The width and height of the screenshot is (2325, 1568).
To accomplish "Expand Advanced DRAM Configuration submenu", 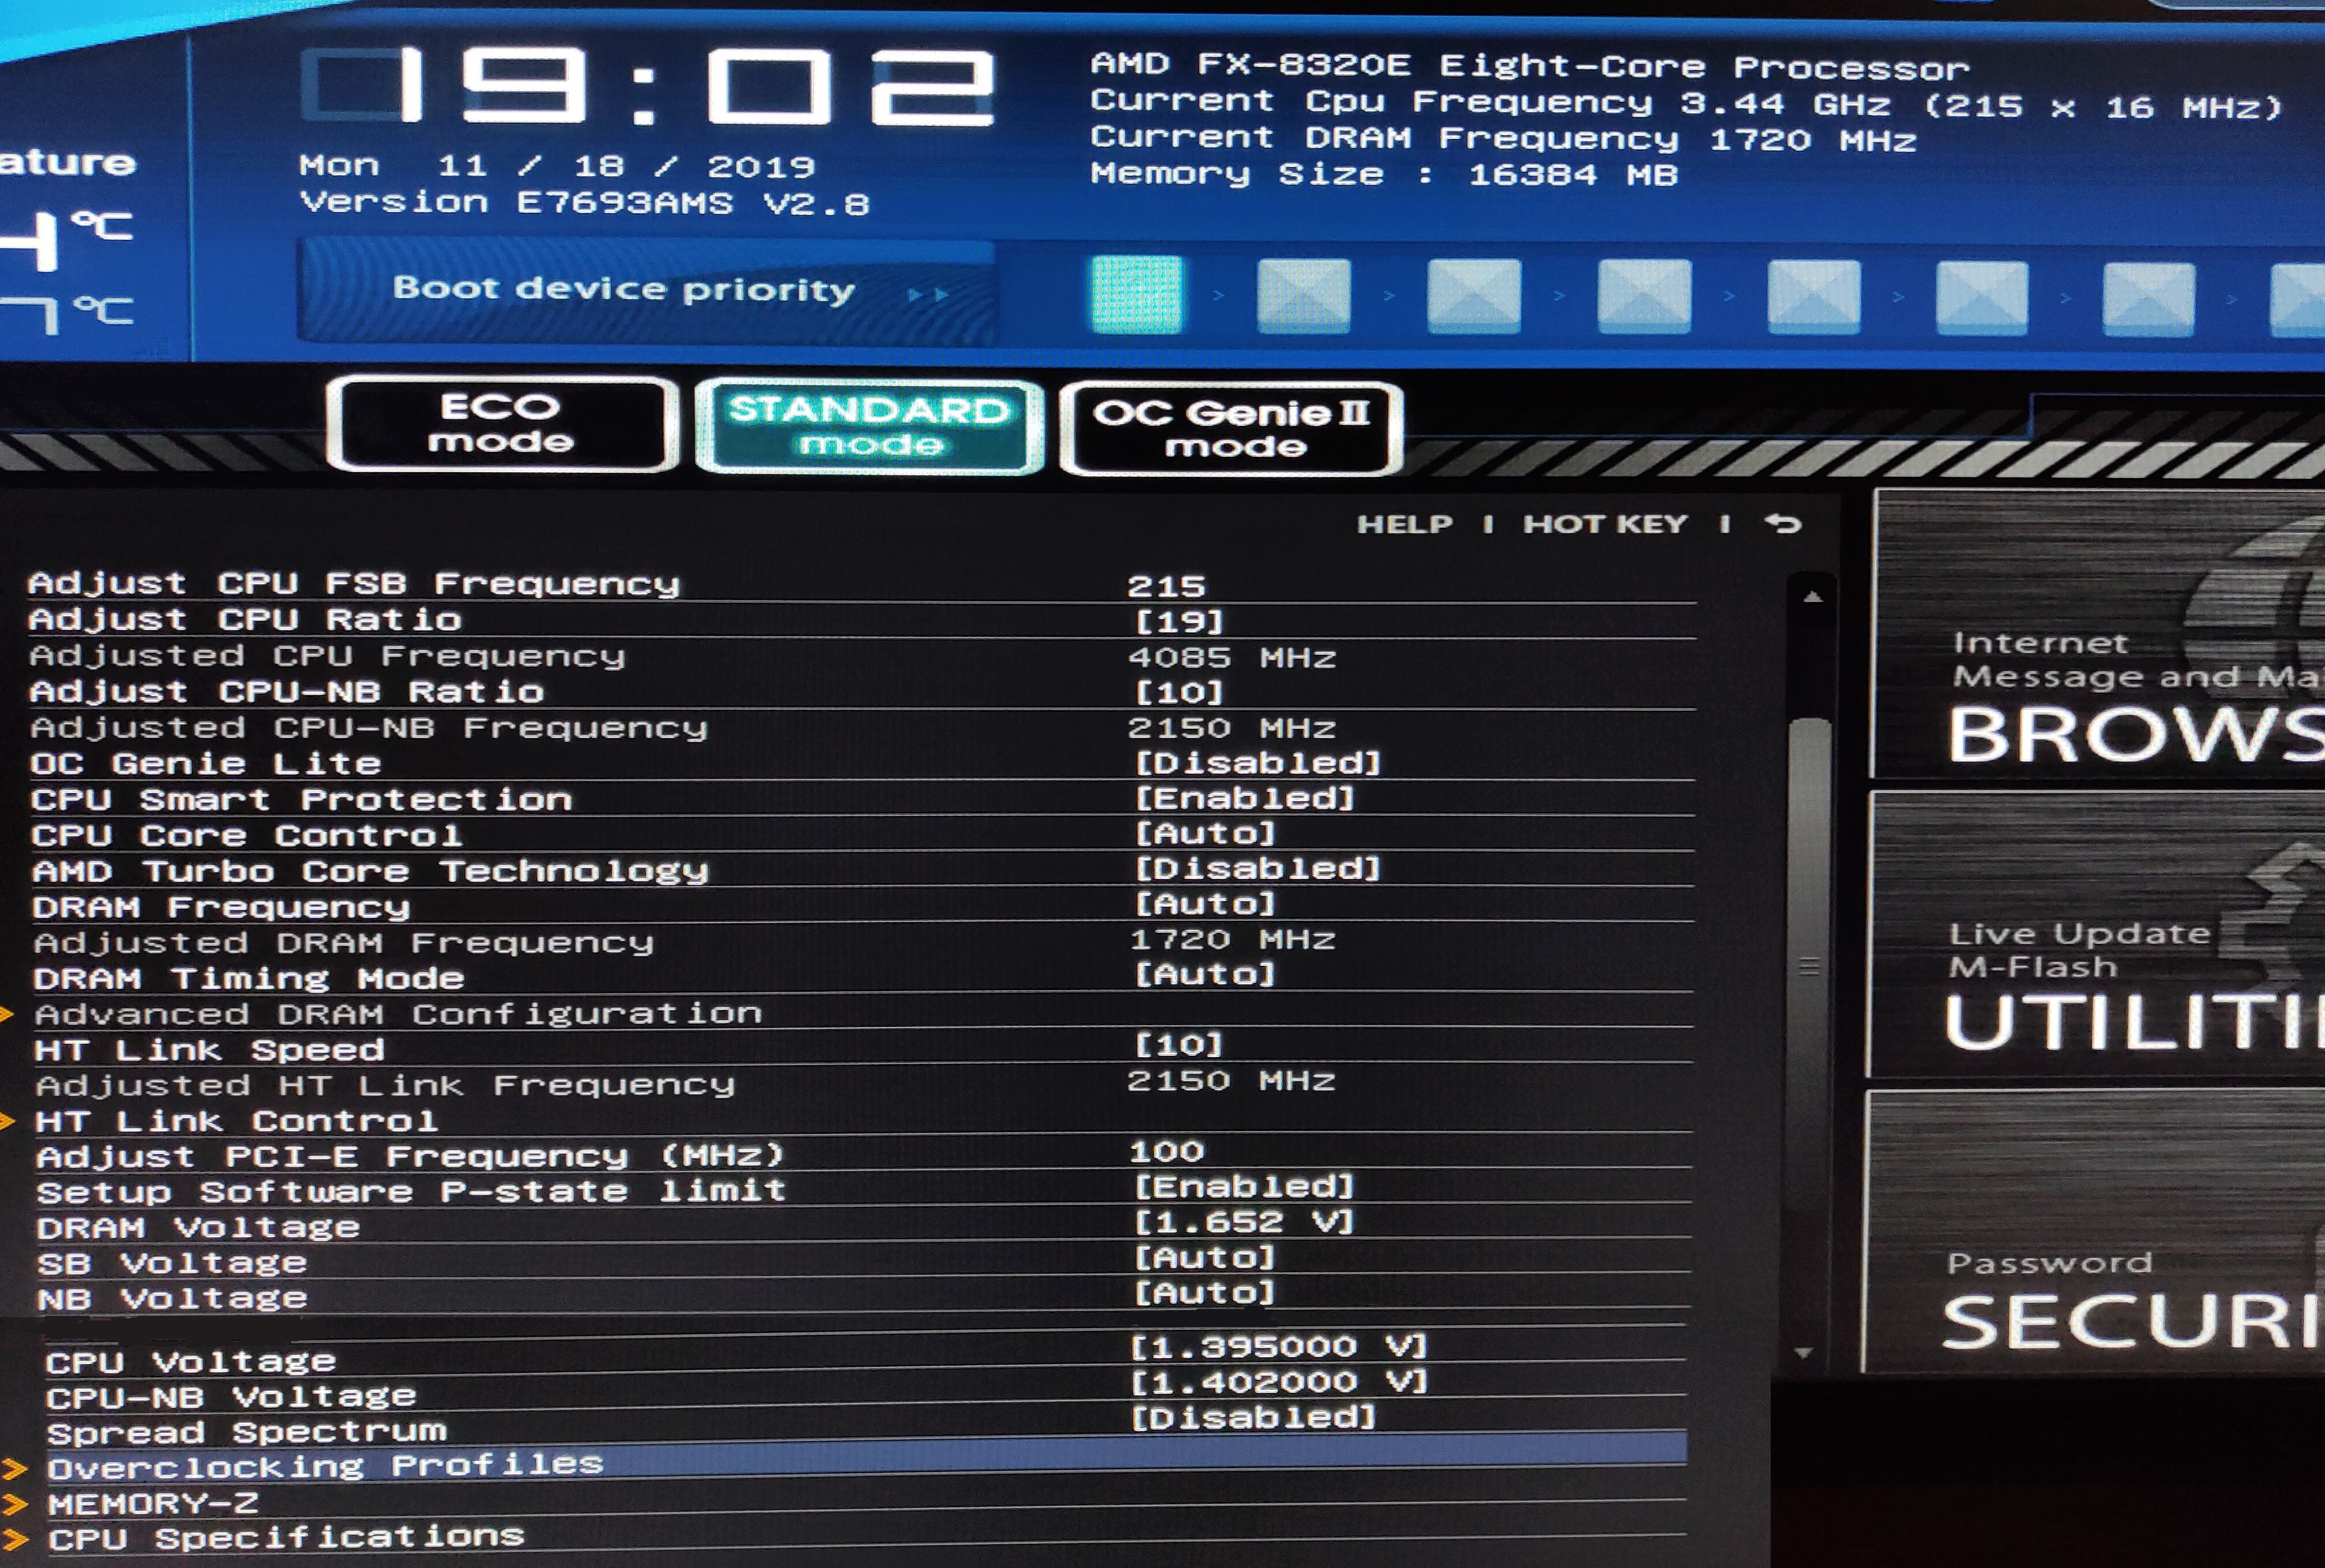I will coord(398,1014).
